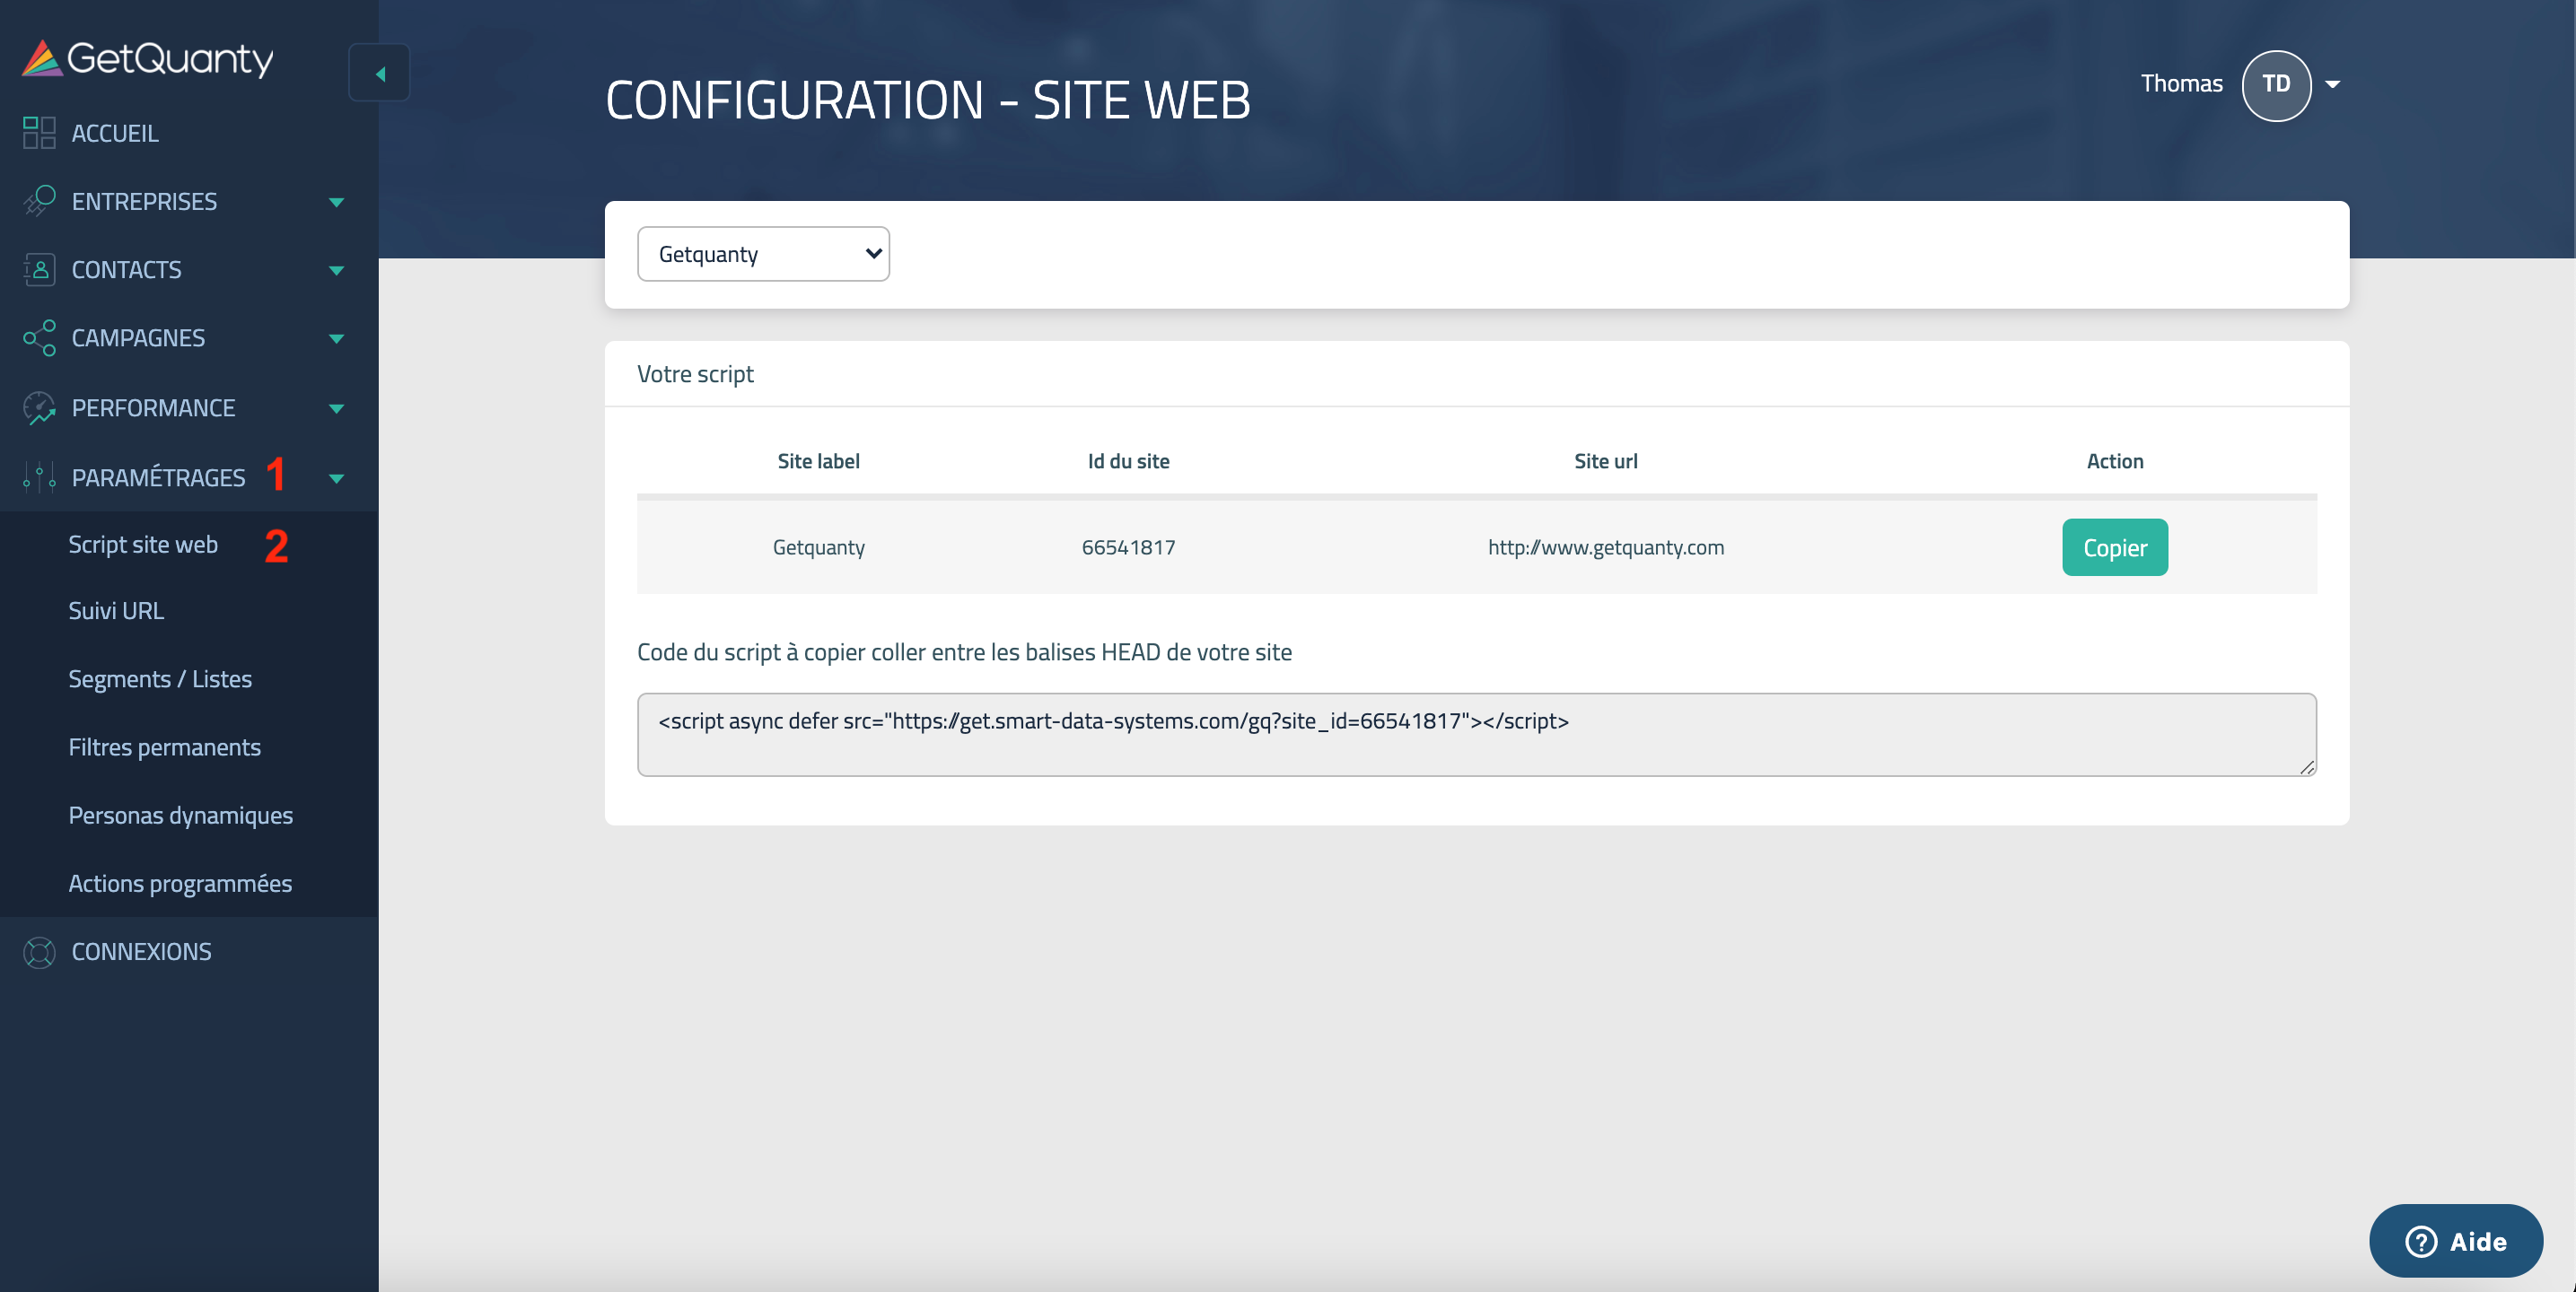This screenshot has width=2576, height=1292.
Task: Click the Paramétrages sliders icon
Action: click(39, 478)
